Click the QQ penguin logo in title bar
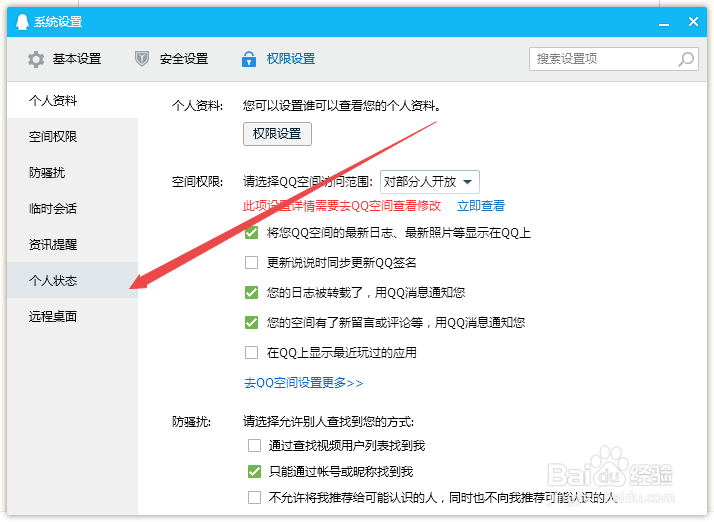 click(22, 21)
